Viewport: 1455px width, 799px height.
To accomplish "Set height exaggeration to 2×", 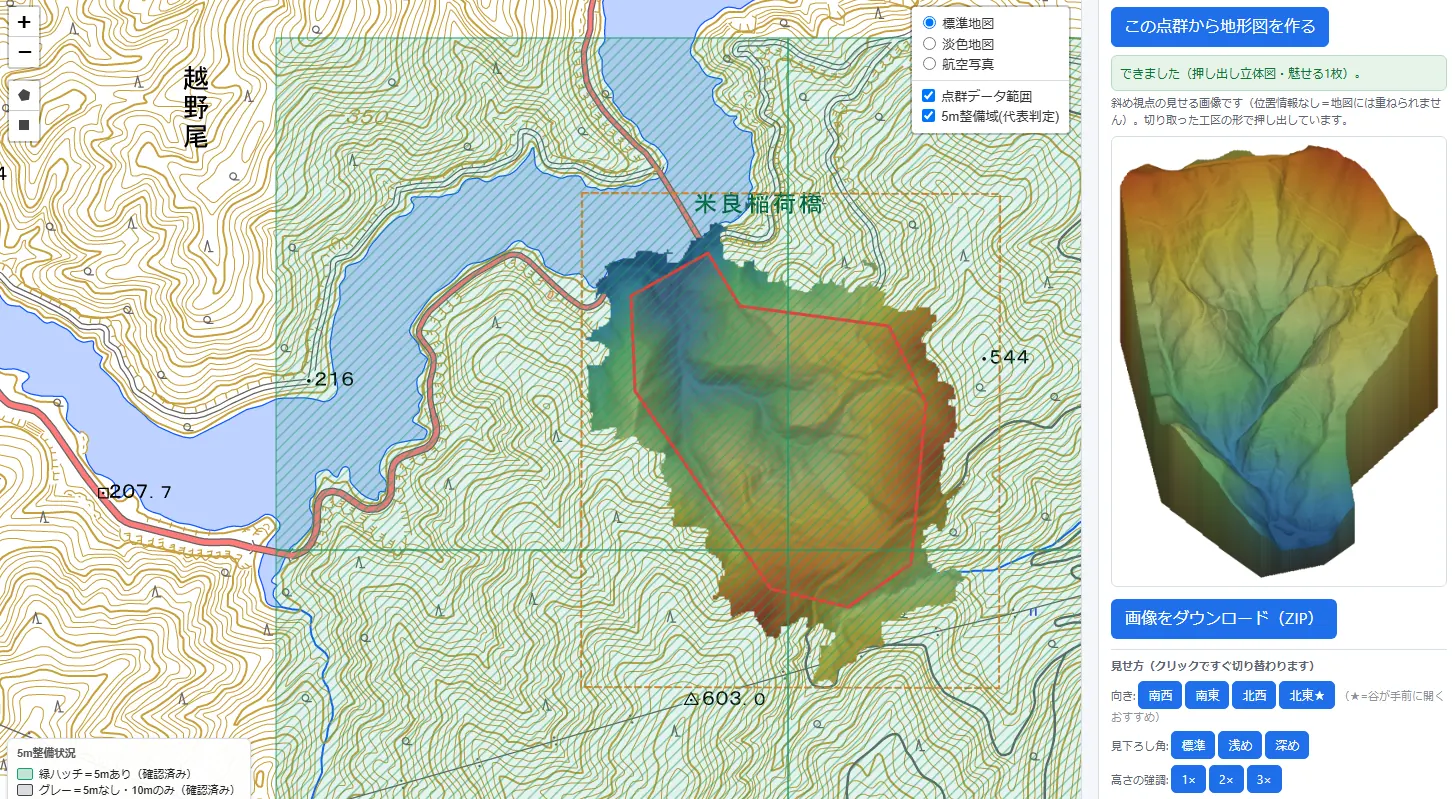I will click(1226, 779).
